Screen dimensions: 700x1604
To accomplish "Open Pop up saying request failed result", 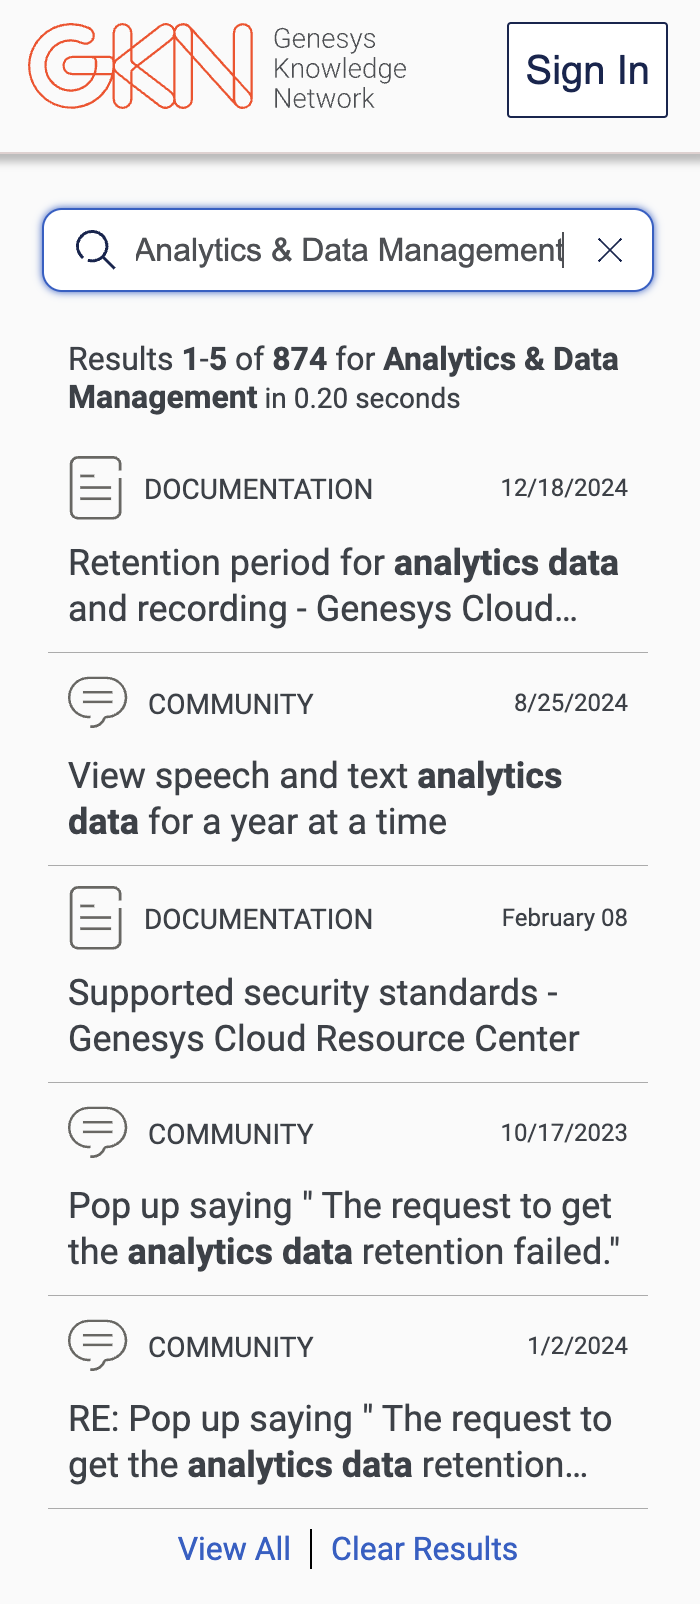I will pos(343,1229).
